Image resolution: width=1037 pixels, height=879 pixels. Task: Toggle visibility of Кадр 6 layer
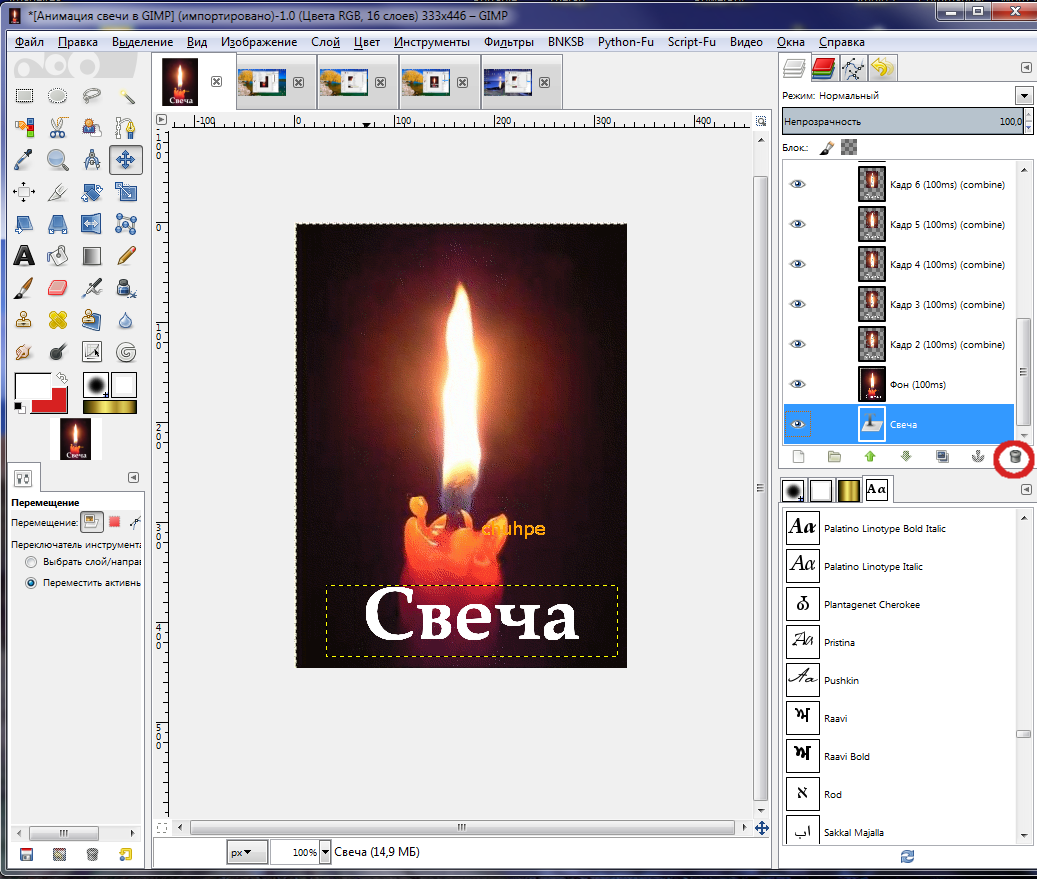[x=797, y=184]
